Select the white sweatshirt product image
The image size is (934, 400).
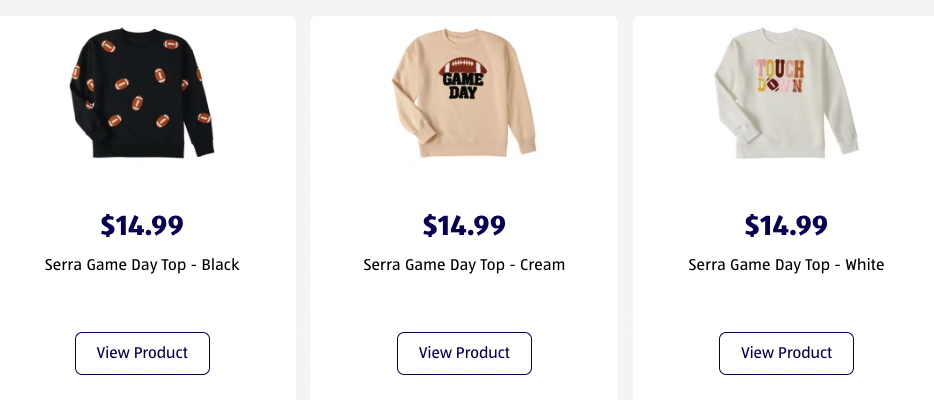click(x=786, y=95)
